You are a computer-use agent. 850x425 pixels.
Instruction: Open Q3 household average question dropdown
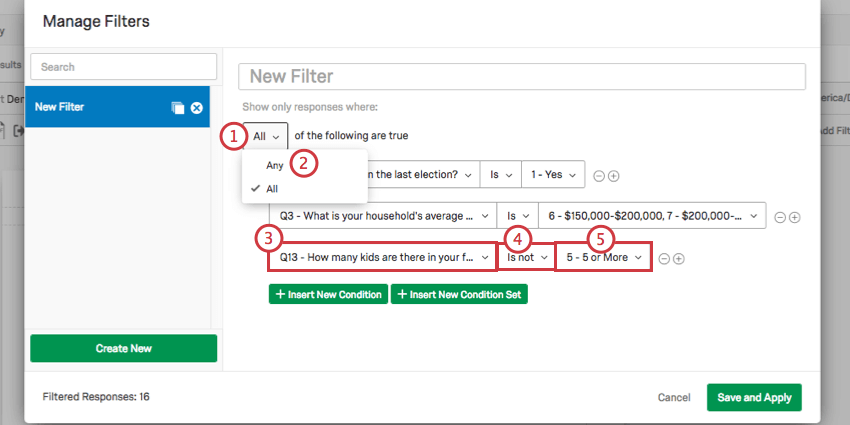tap(383, 216)
